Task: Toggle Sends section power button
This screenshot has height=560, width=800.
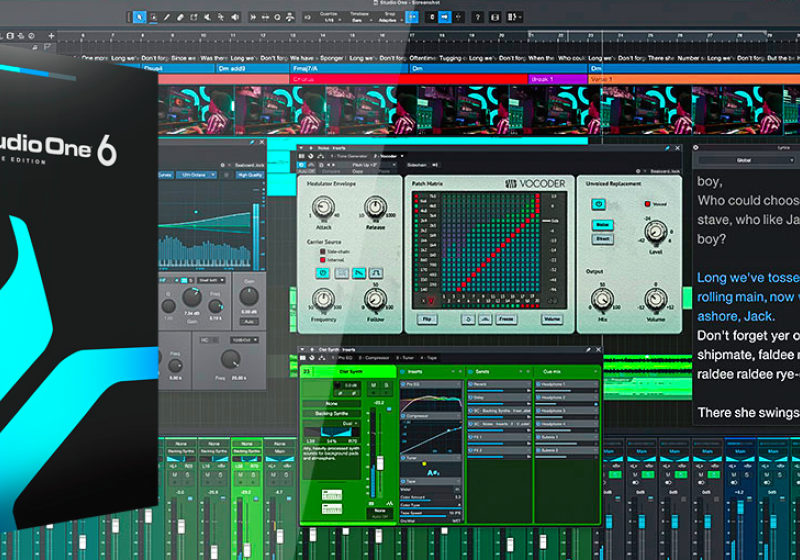Action: (471, 372)
